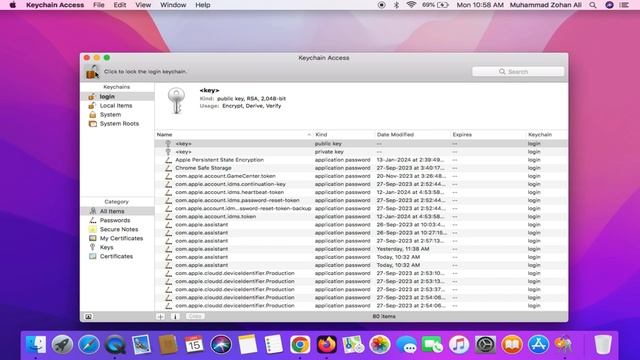Show the Certificates category
640x360 pixels.
click(x=117, y=256)
